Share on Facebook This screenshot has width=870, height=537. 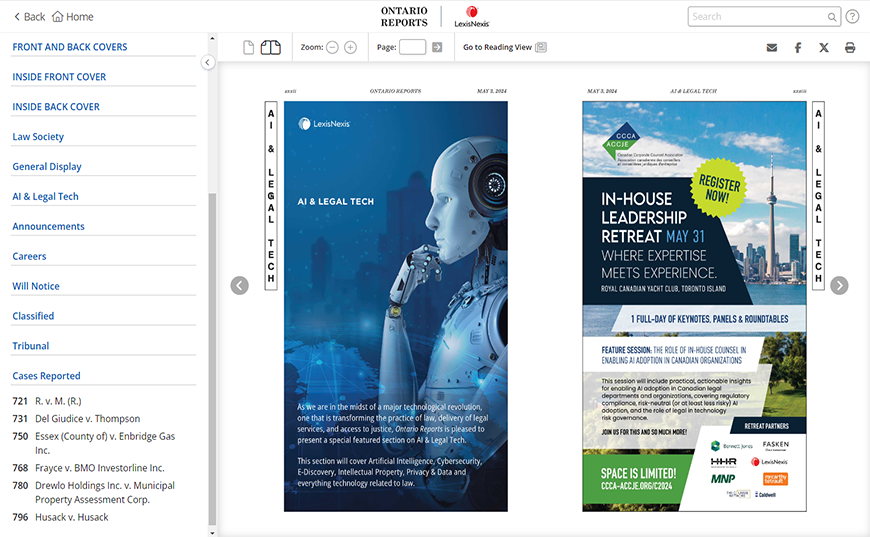pos(798,47)
